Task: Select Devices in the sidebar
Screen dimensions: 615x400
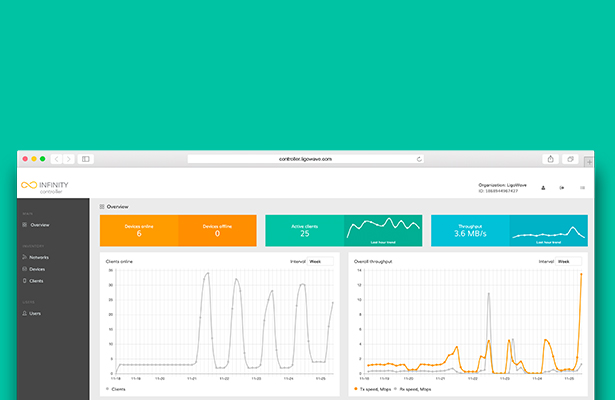Action: (37, 269)
